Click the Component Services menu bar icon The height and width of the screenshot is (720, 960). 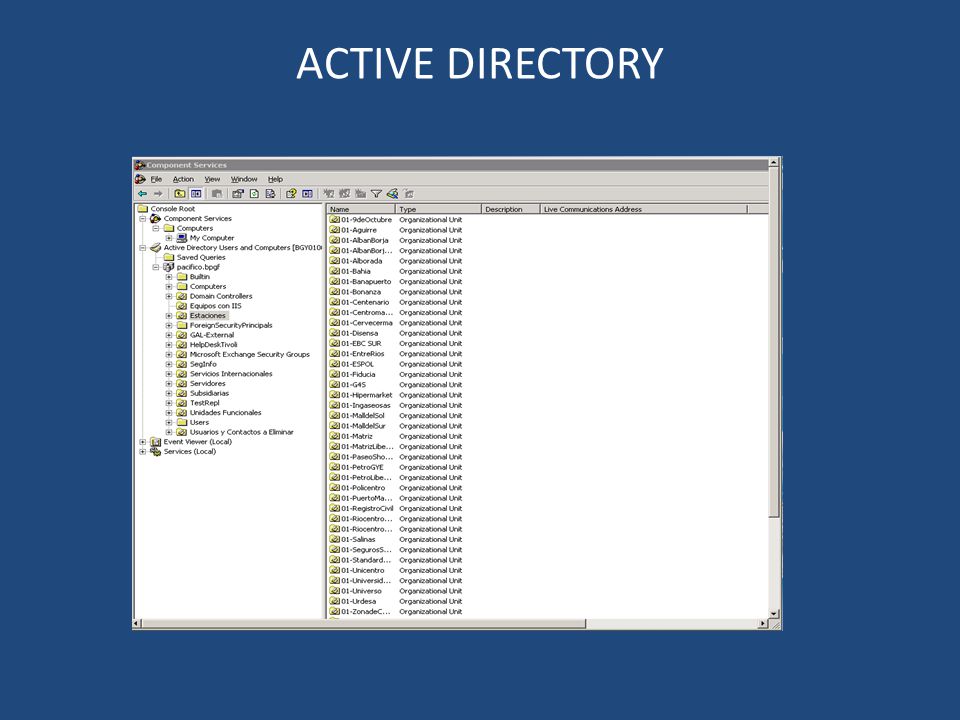tap(140, 179)
